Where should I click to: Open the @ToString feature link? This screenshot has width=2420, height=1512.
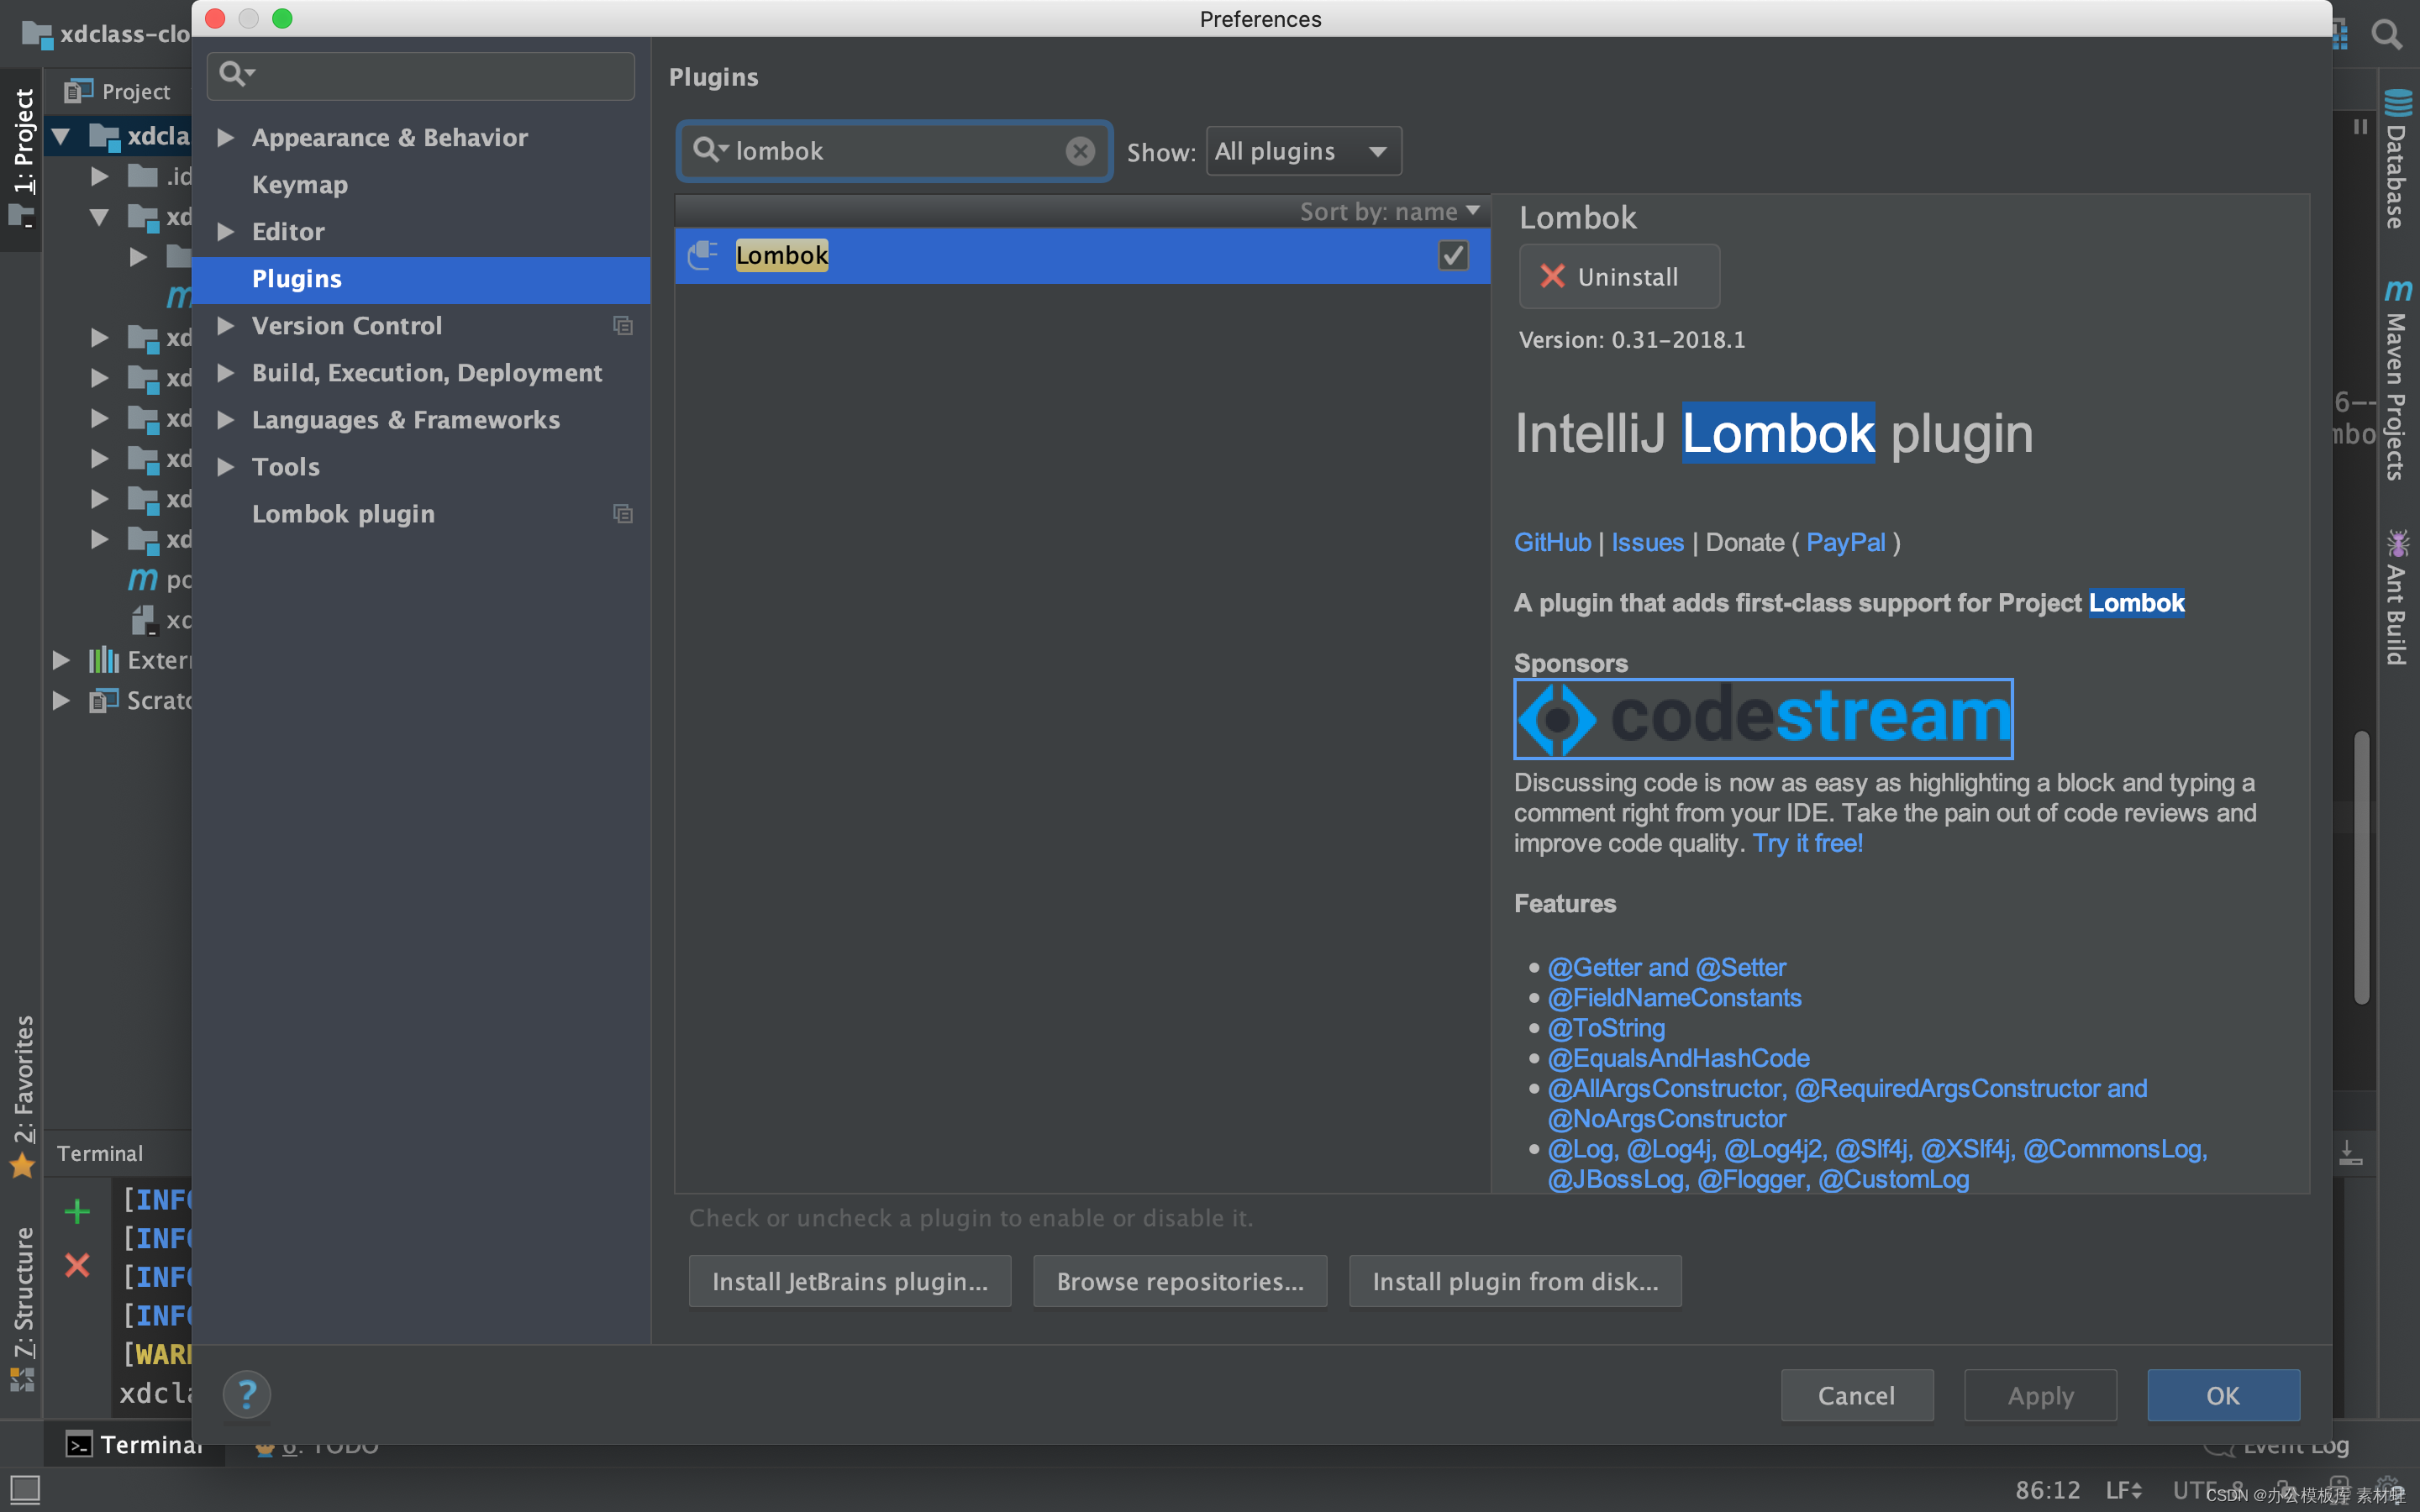[x=1606, y=1027]
